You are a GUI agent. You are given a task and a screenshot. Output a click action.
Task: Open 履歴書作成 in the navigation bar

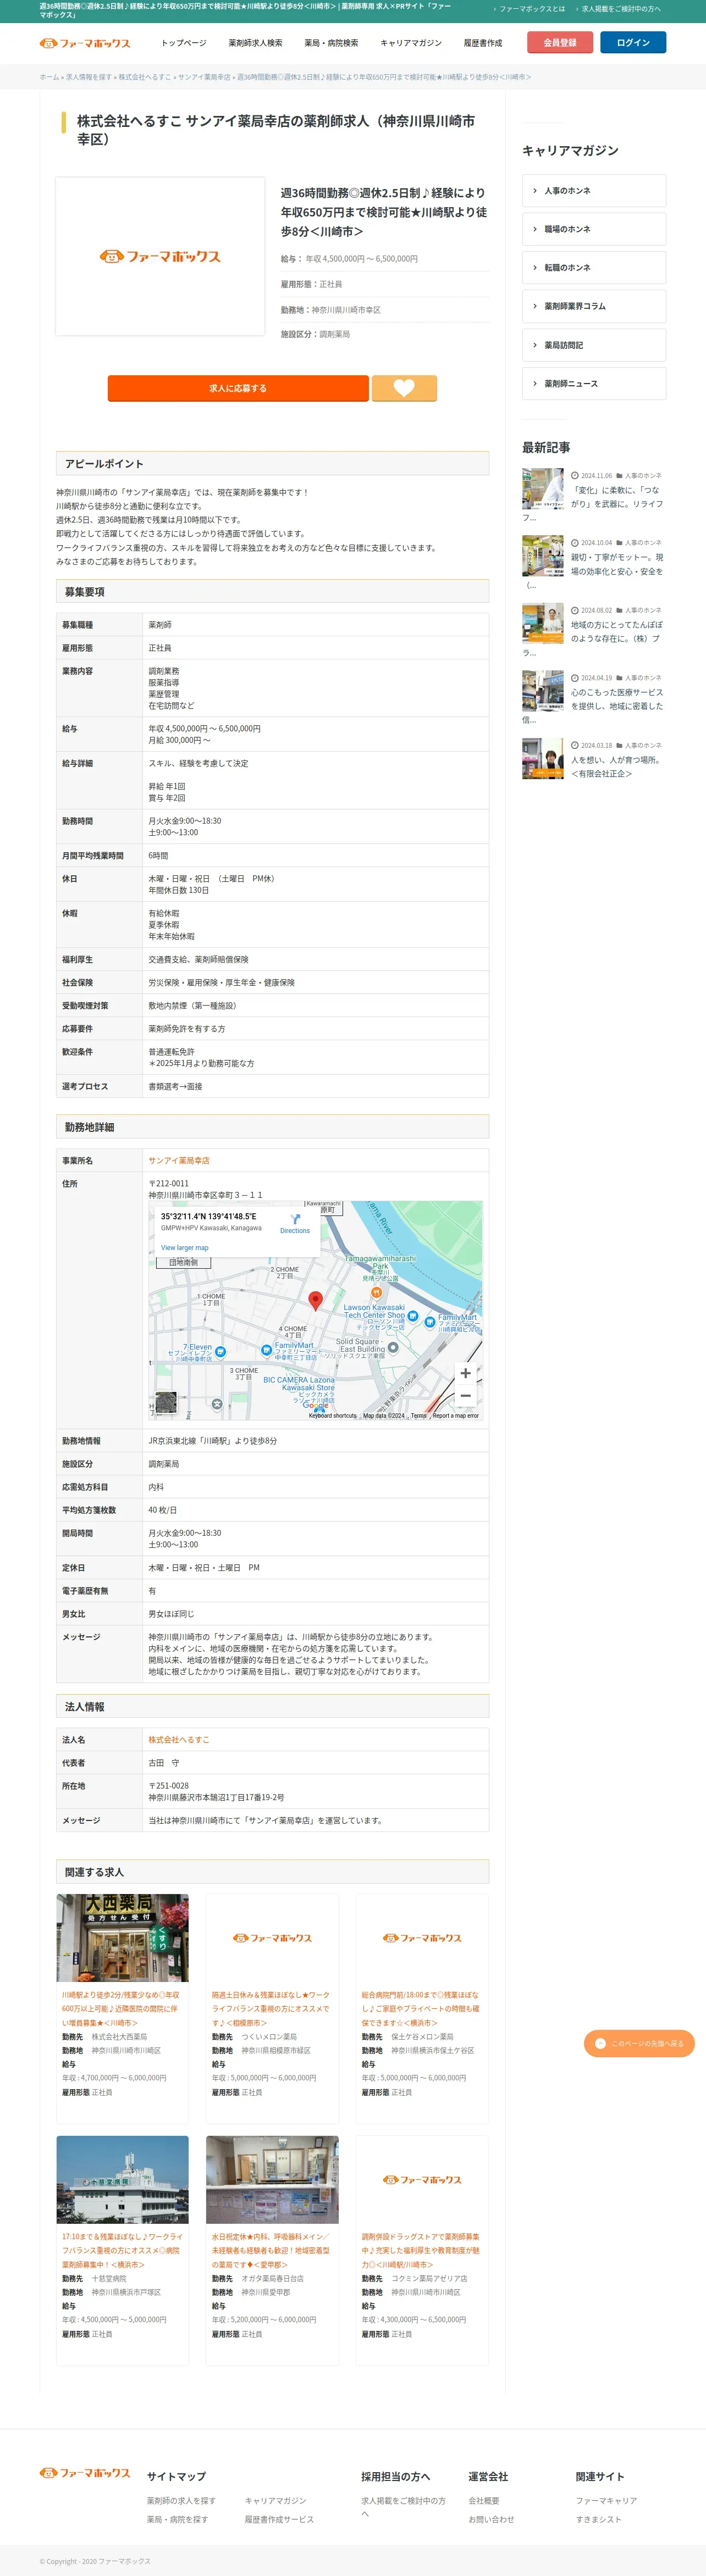tap(483, 43)
